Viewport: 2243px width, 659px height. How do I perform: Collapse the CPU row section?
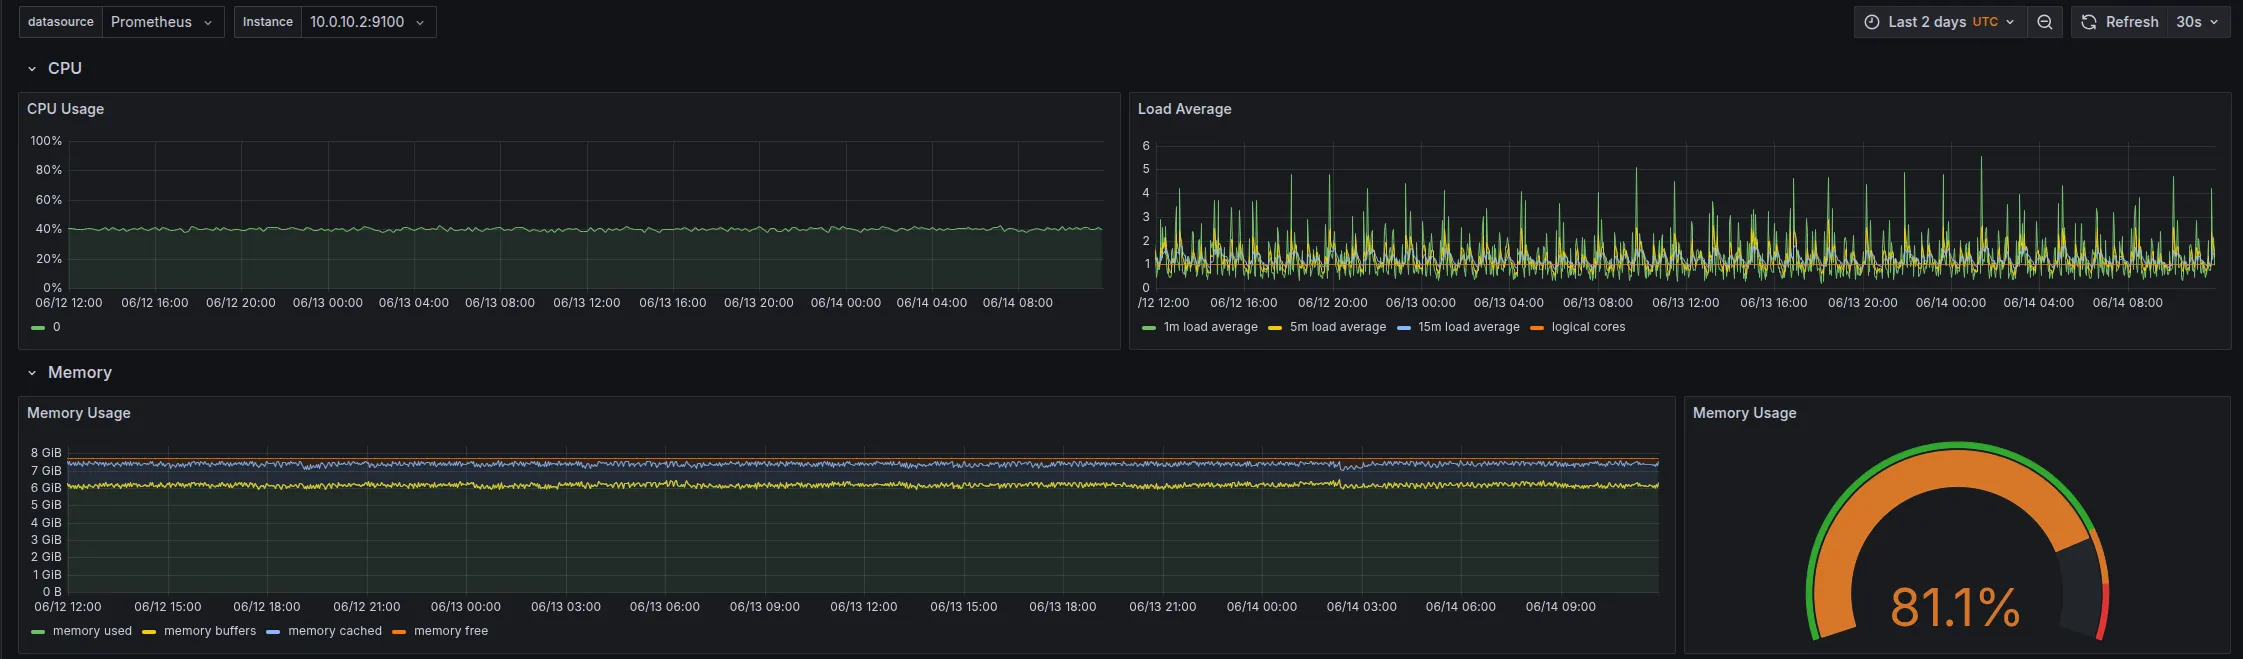(x=32, y=69)
